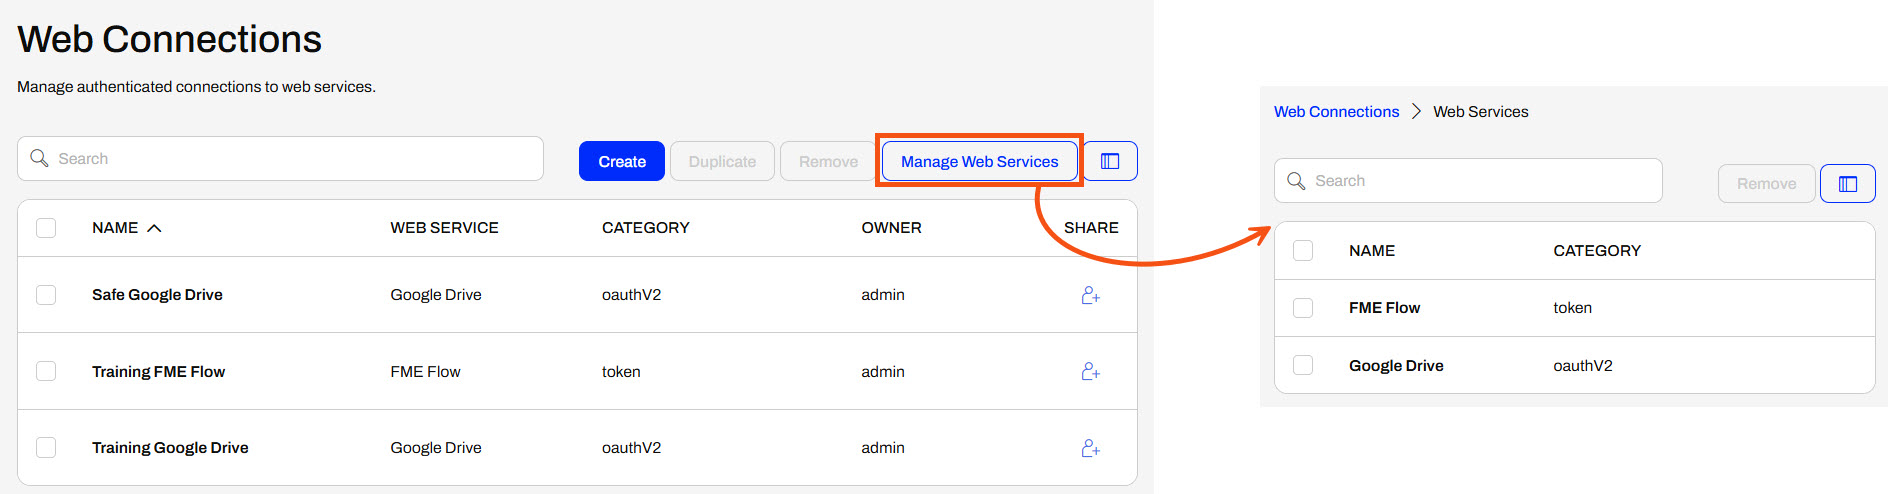This screenshot has height=494, width=1888.
Task: Toggle select-all checkbox in Web Services table
Action: pos(1303,250)
